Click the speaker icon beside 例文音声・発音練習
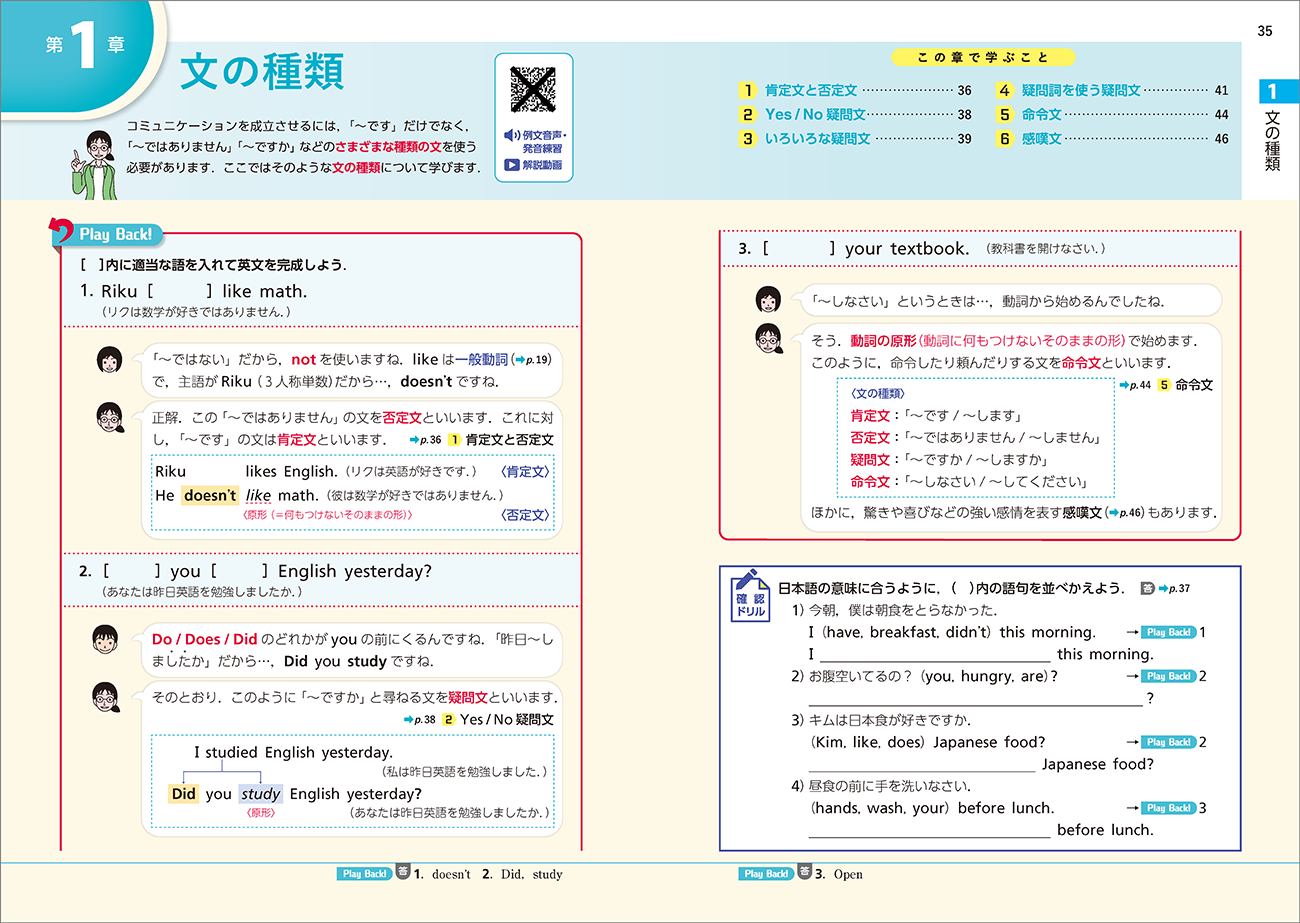The width and height of the screenshot is (1300, 923). pos(511,135)
